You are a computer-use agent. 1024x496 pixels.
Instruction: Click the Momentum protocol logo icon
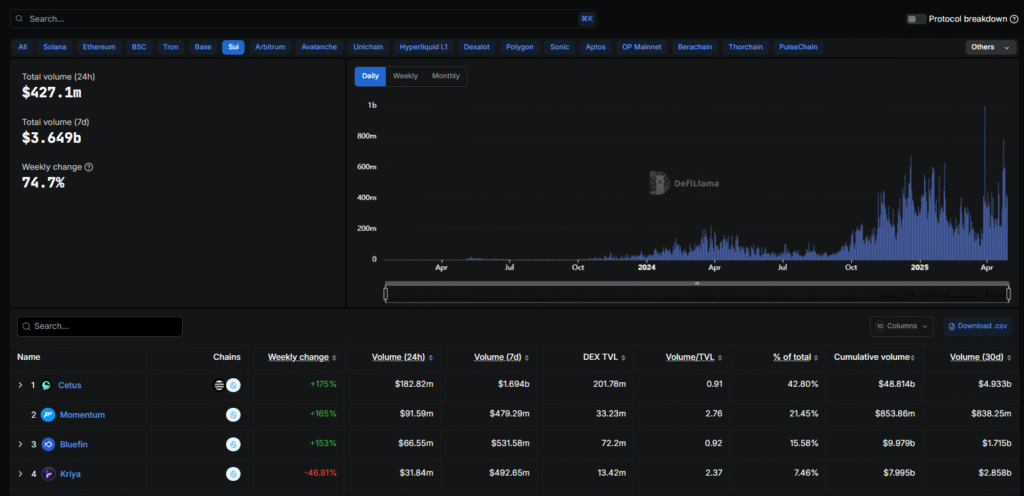pyautogui.click(x=47, y=415)
